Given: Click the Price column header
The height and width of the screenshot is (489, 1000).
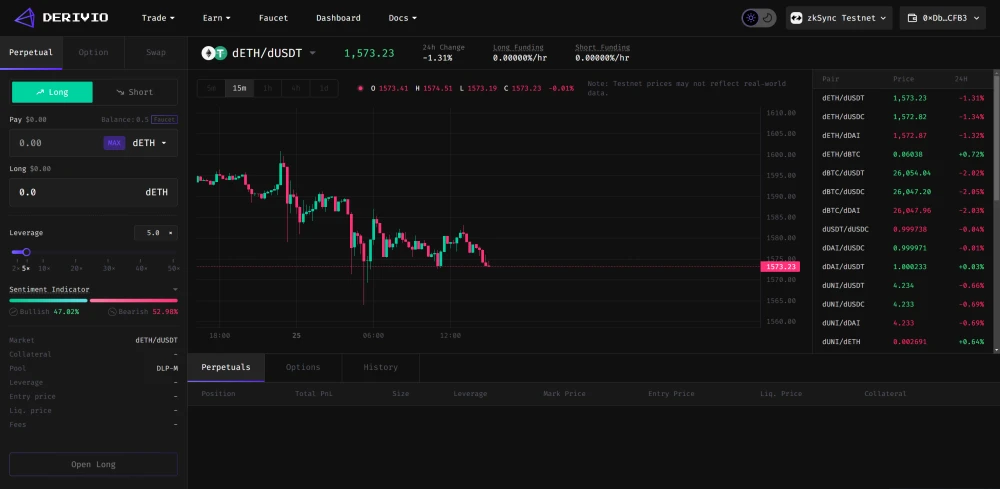Looking at the screenshot, I should [903, 79].
